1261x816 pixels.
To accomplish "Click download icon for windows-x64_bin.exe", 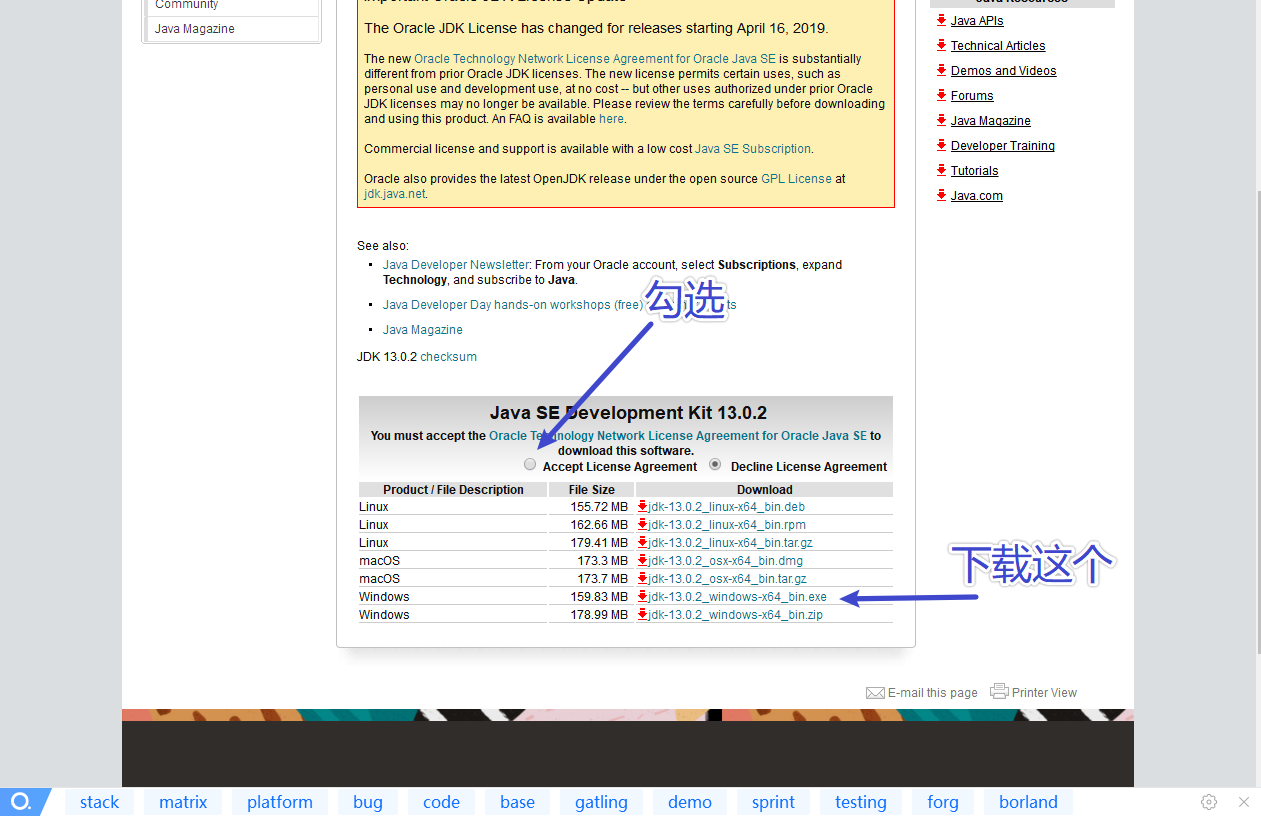I will (642, 596).
